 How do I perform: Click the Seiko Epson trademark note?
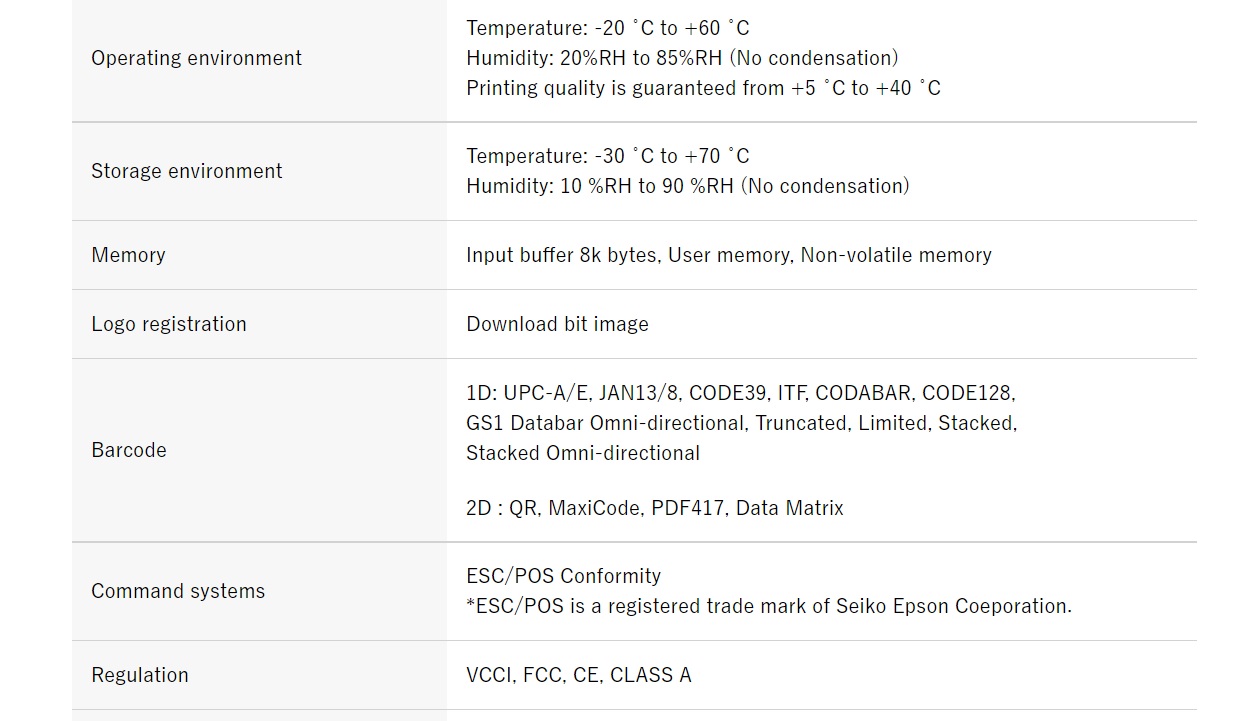pos(768,606)
